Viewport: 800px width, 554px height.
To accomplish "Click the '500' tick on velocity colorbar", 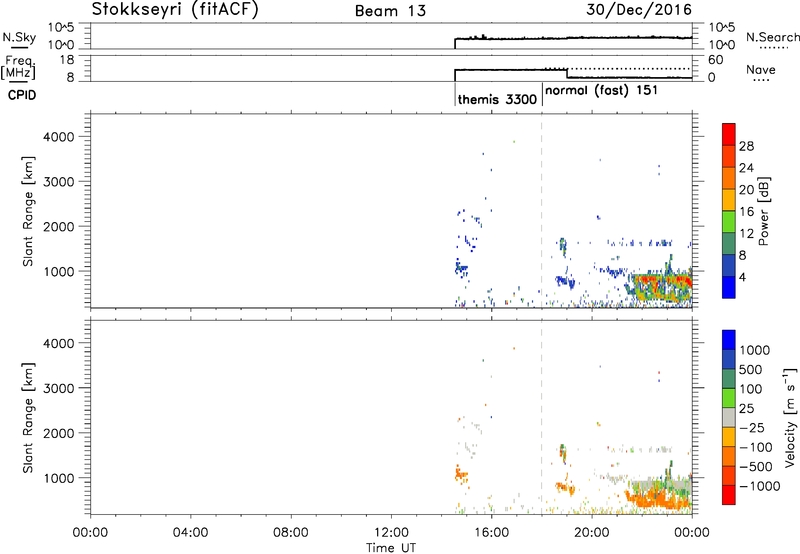I will (751, 369).
